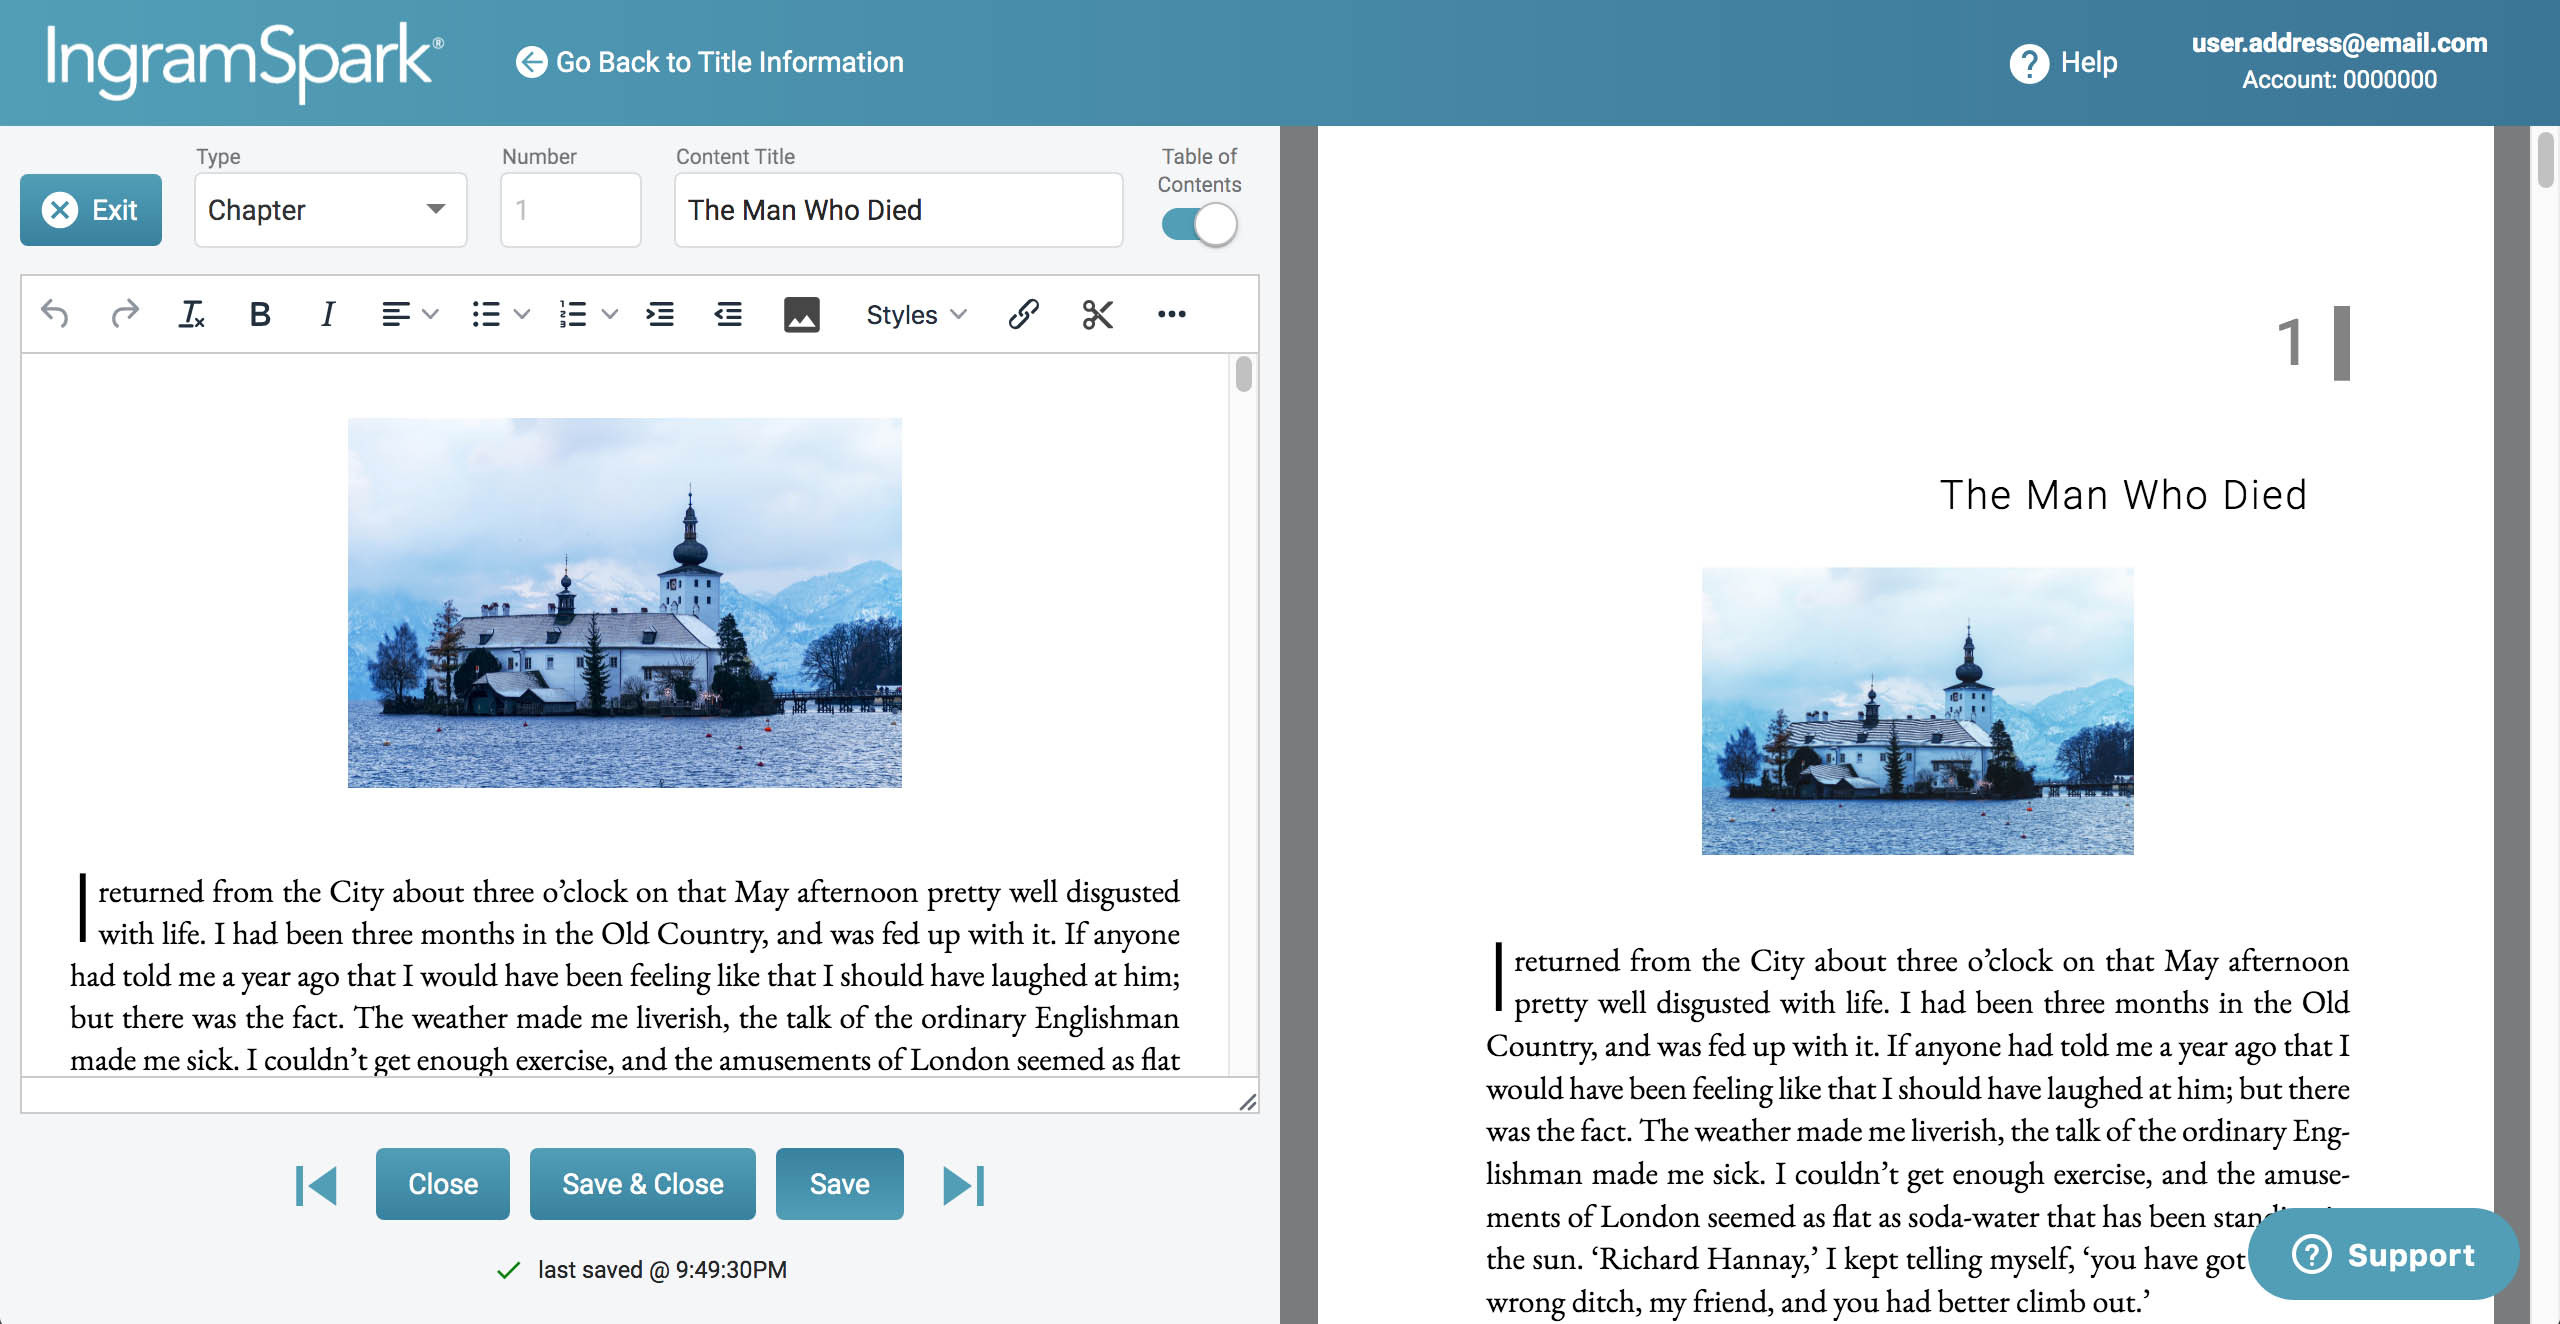Click the Save button
The image size is (2560, 1324).
pos(839,1184)
